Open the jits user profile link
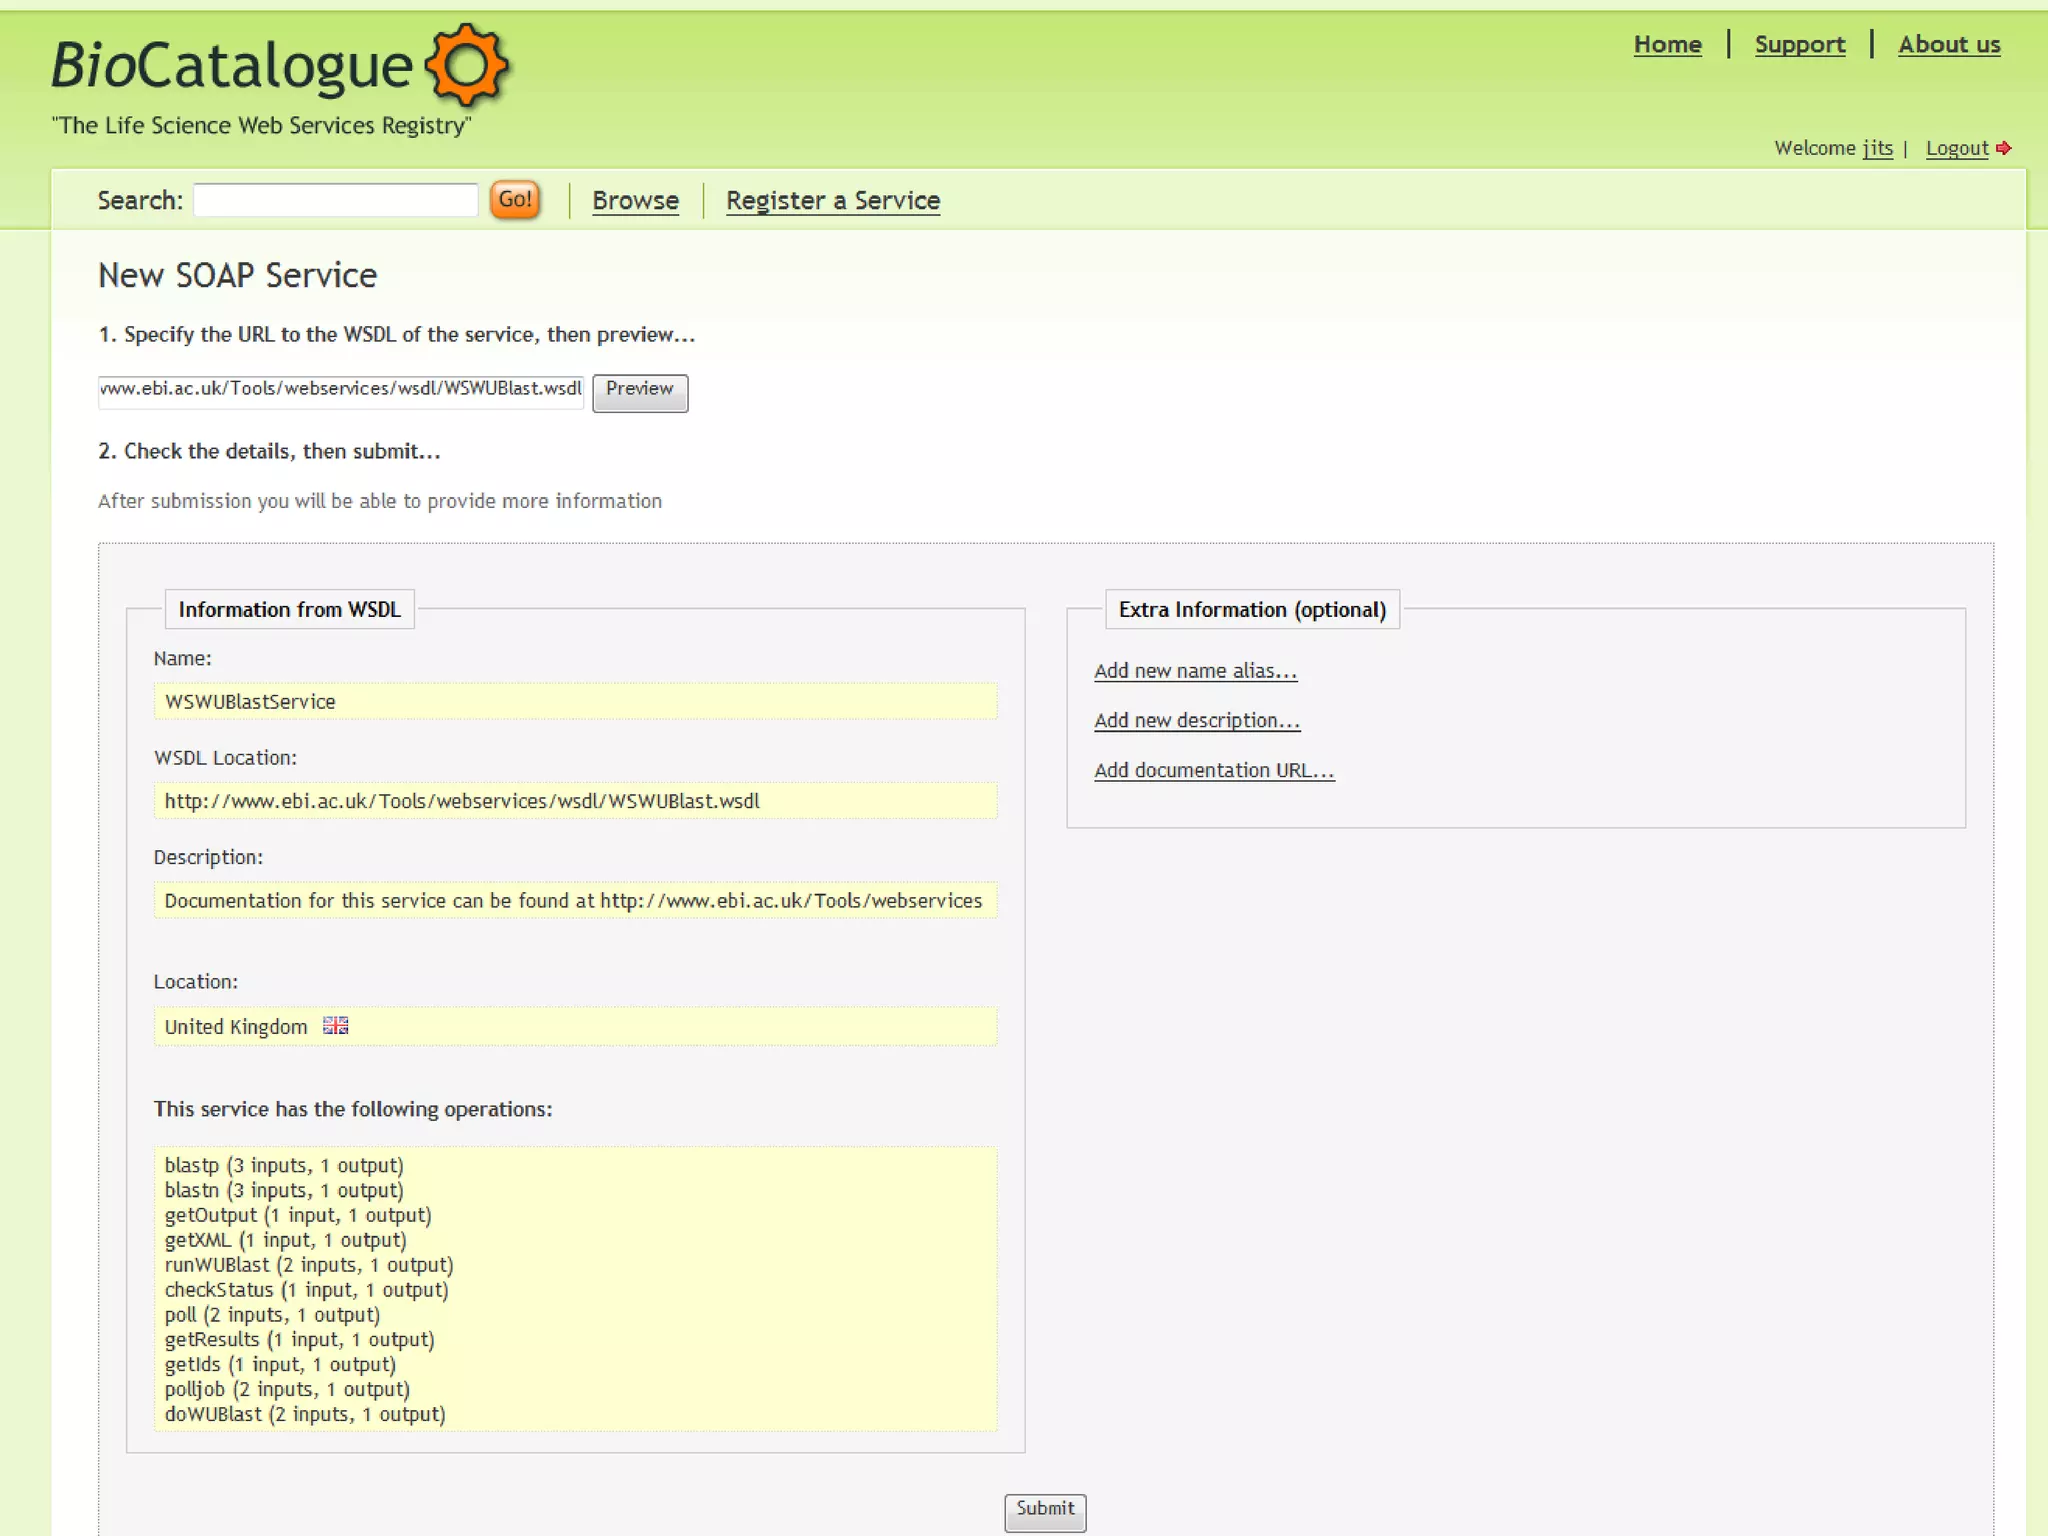 [x=1877, y=148]
